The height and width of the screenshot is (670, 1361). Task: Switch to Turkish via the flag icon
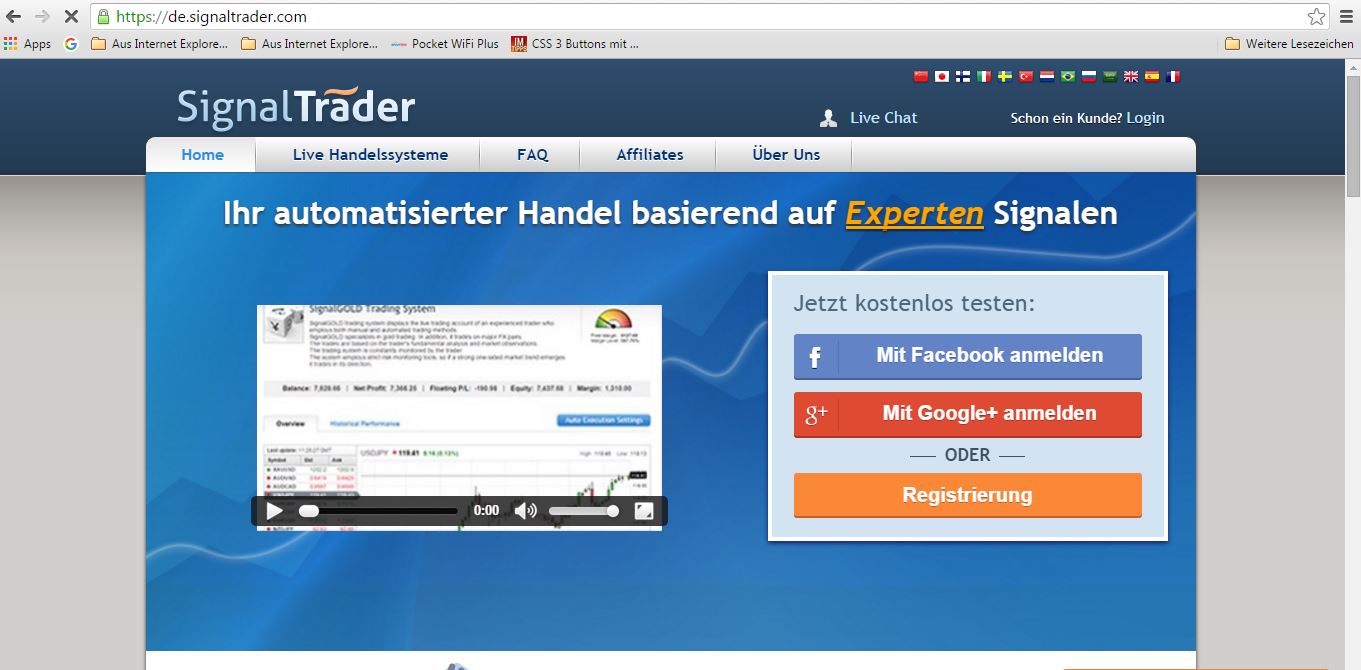click(1026, 76)
